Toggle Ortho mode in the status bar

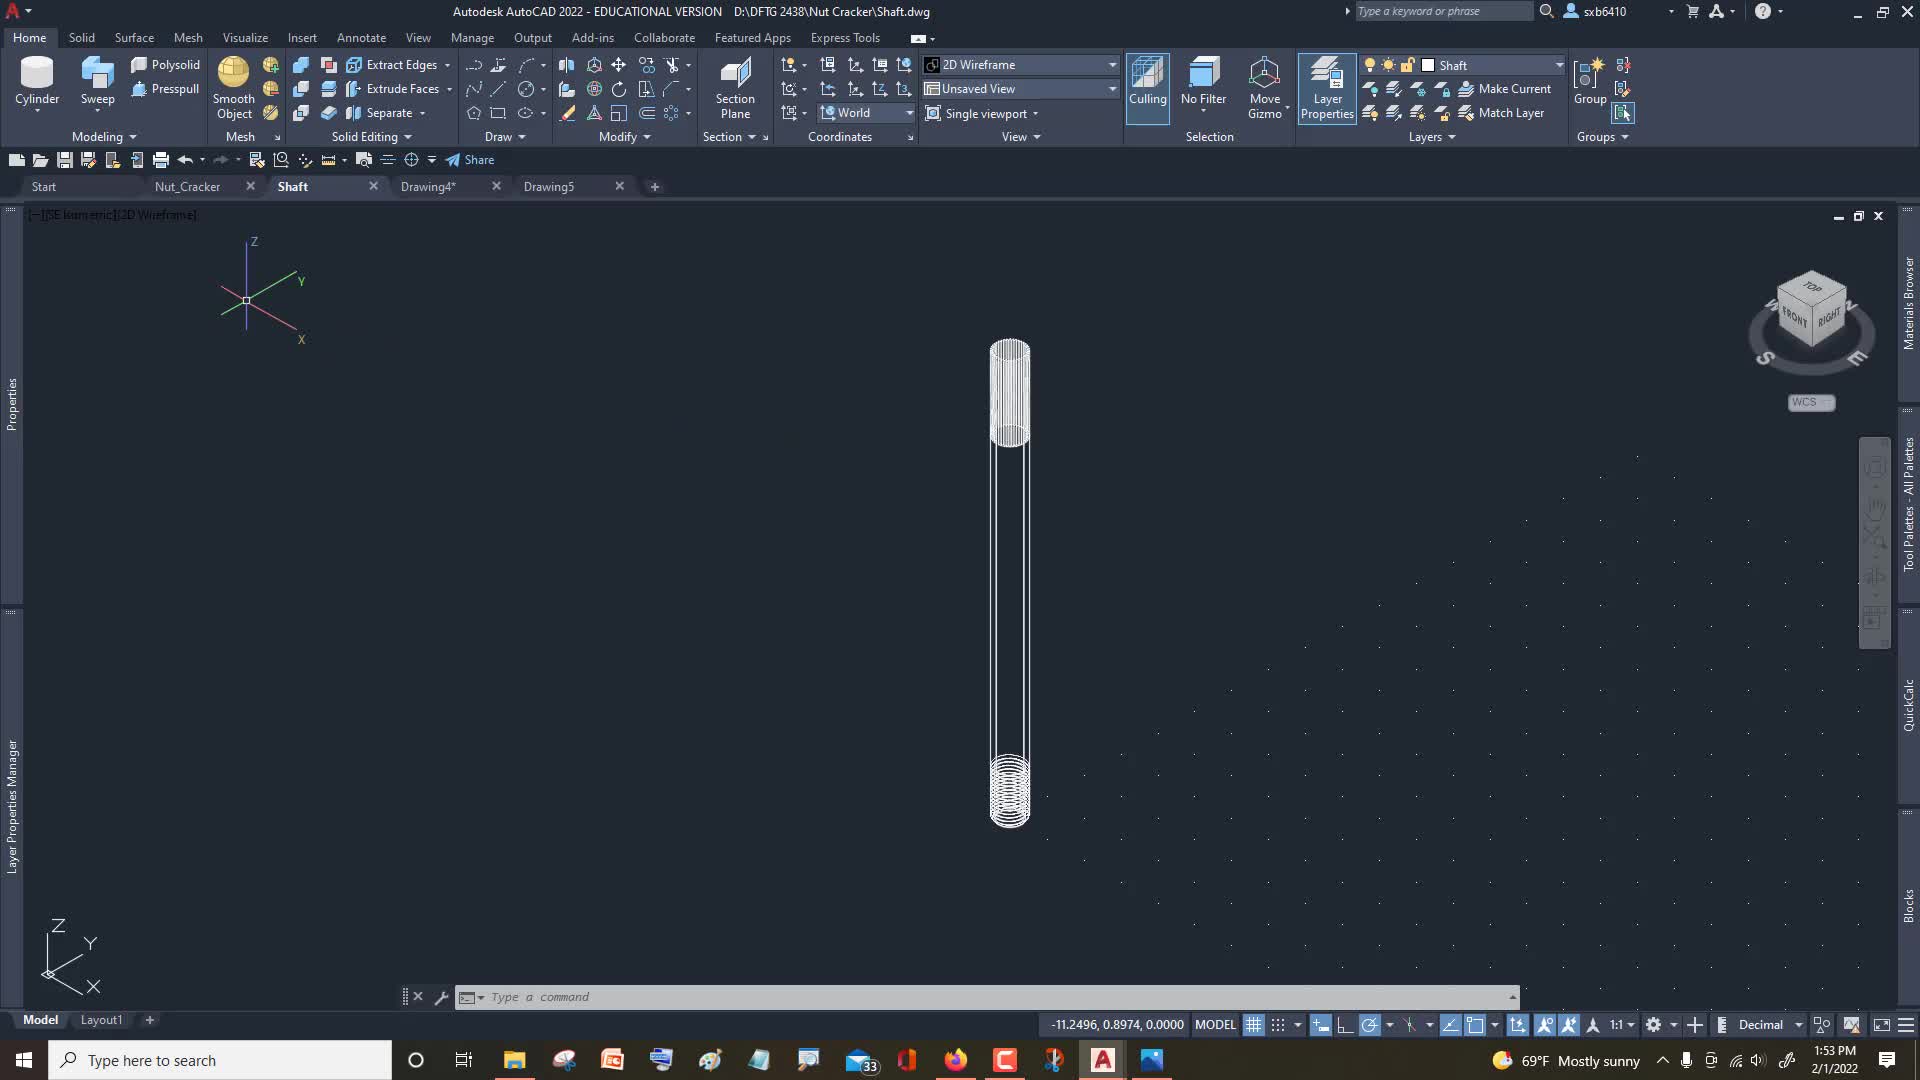[1345, 1025]
